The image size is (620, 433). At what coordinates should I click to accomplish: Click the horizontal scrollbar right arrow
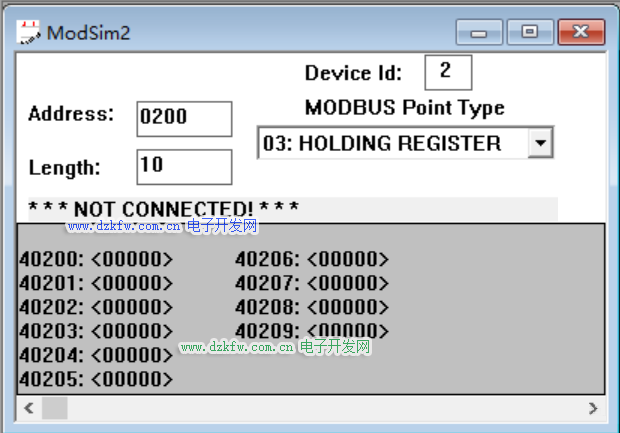coord(592,408)
